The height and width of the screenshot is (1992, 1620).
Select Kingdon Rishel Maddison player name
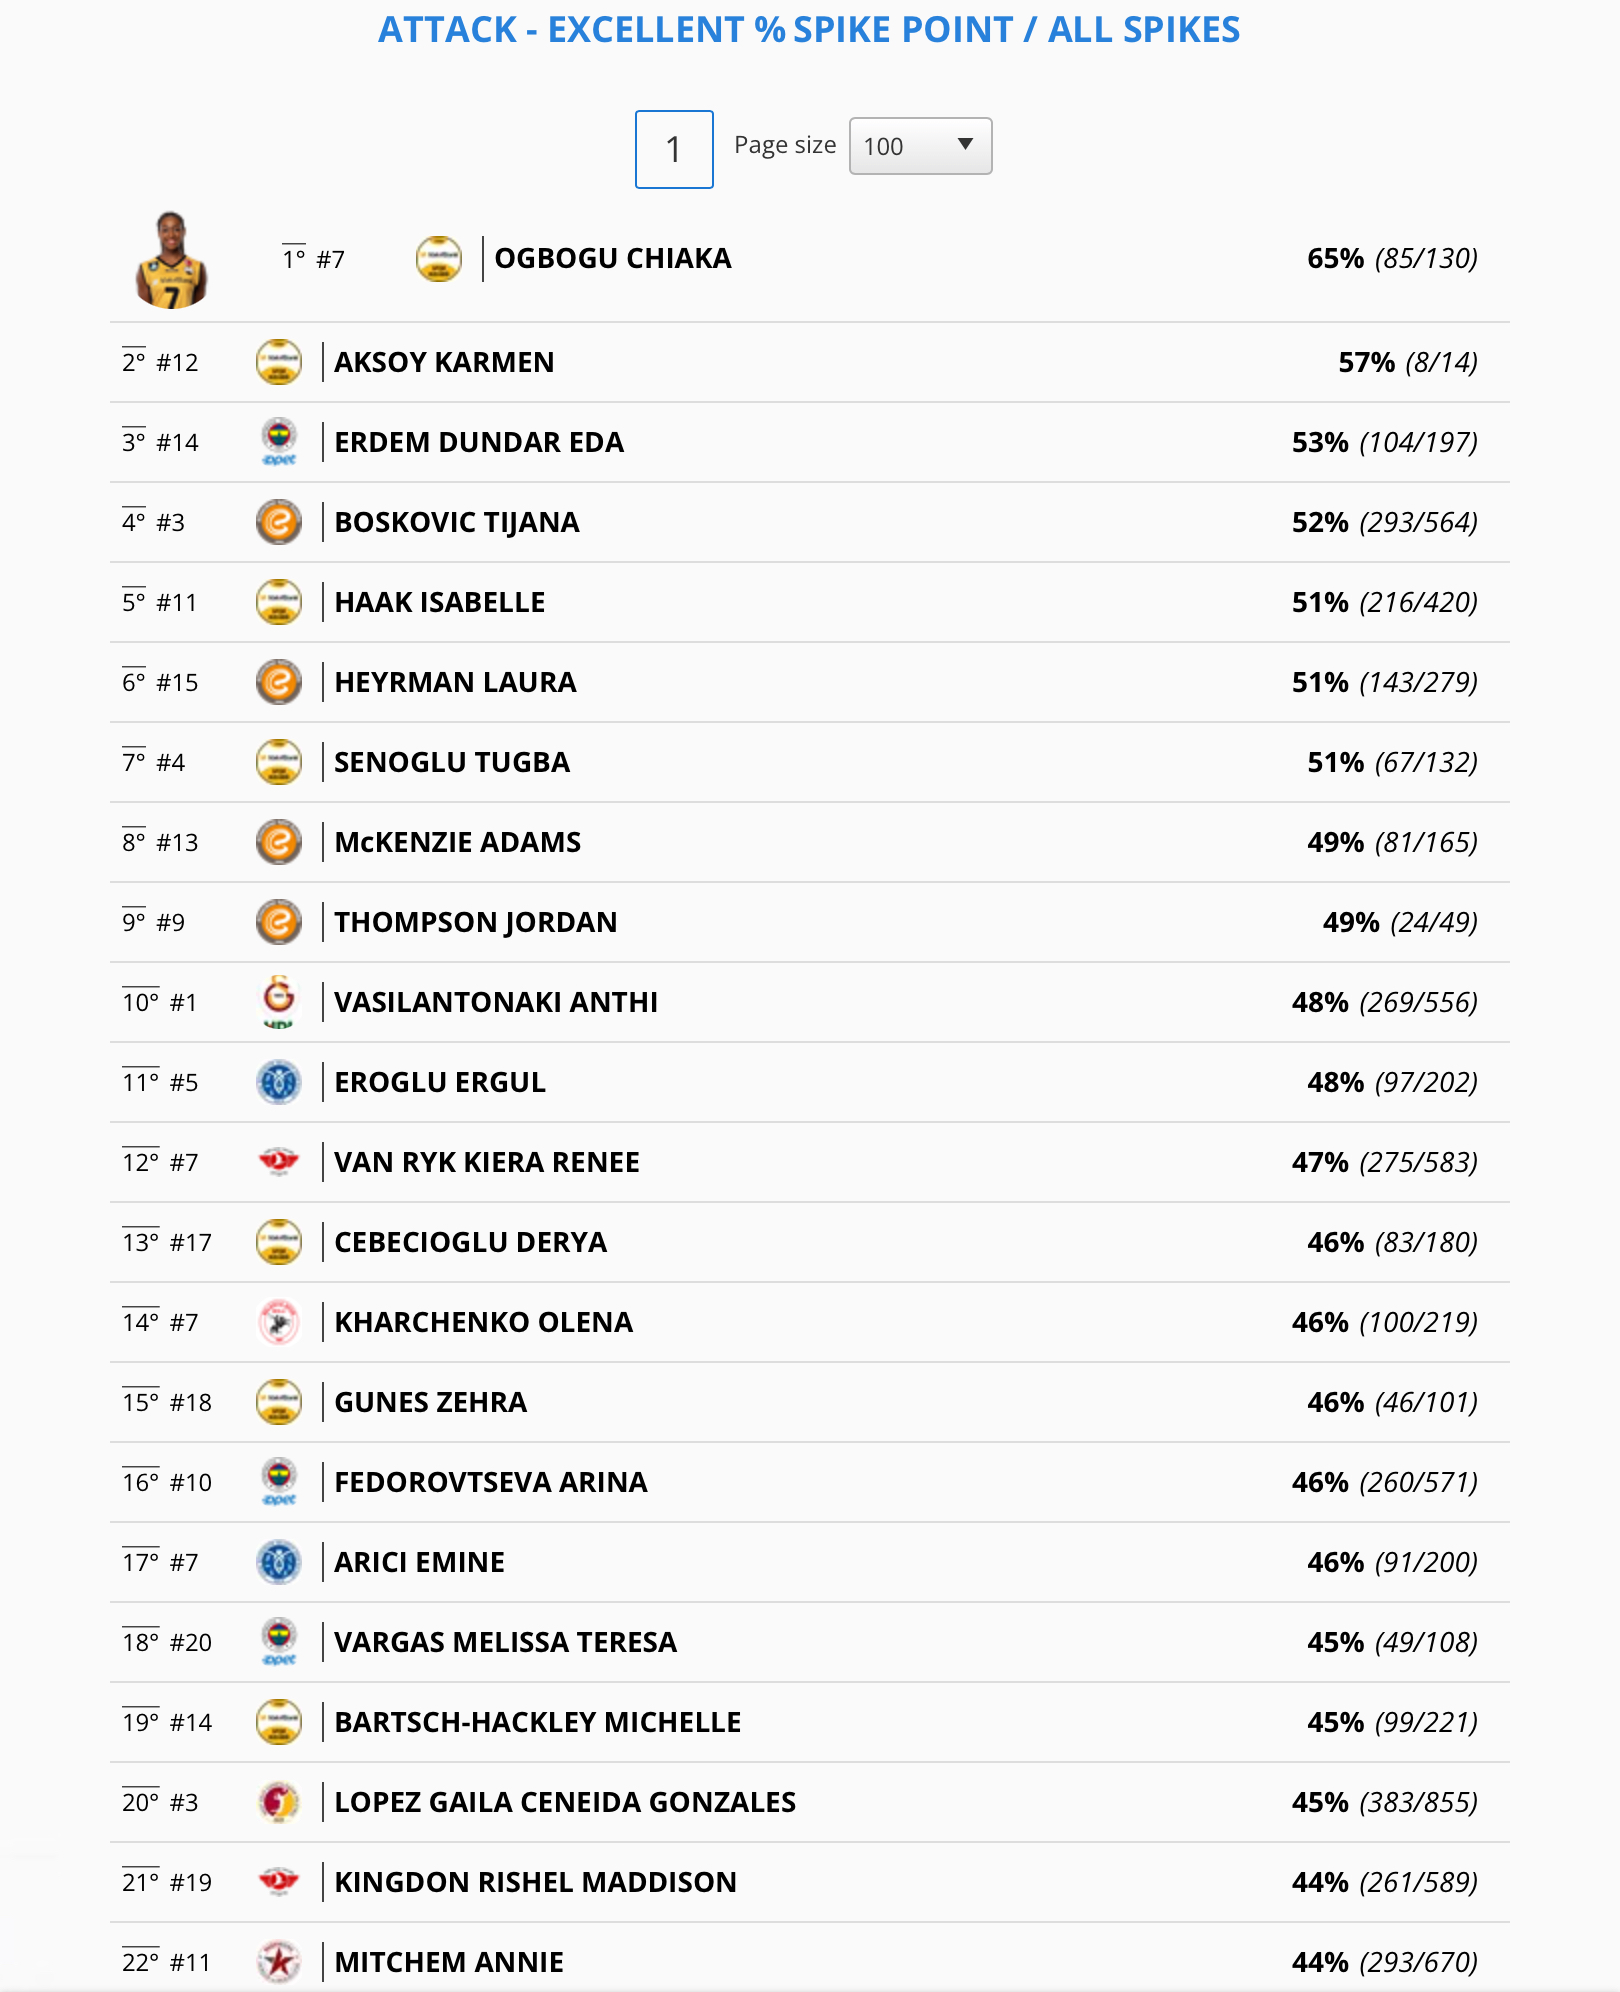click(535, 1882)
